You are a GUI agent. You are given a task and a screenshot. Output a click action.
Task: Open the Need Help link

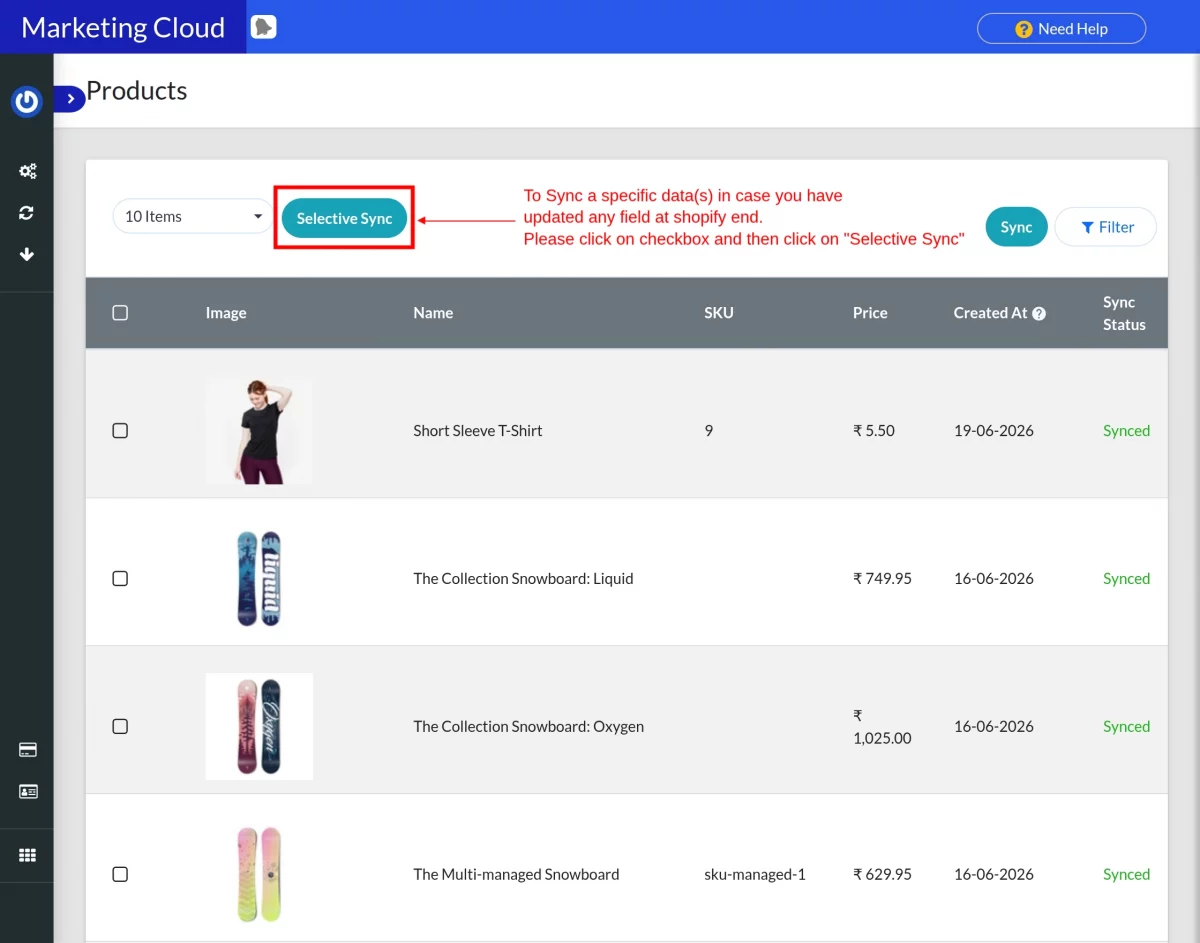tap(1061, 29)
